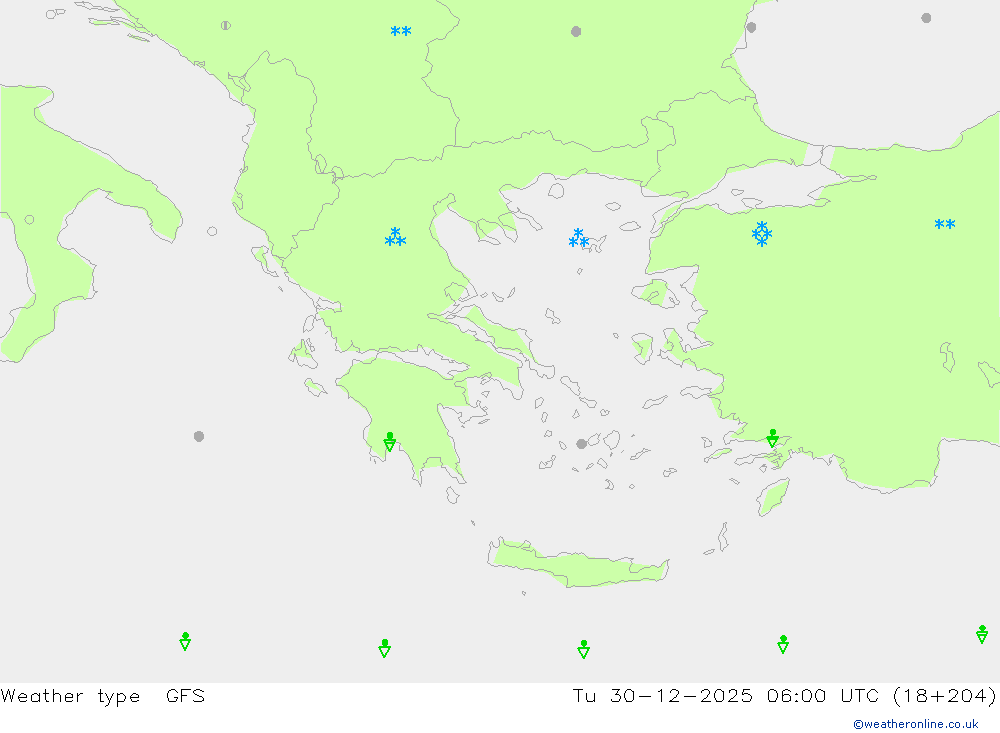This screenshot has height=733, width=1000.
Task: Click the second-from-right green shower in bottom row
Action: [783, 644]
